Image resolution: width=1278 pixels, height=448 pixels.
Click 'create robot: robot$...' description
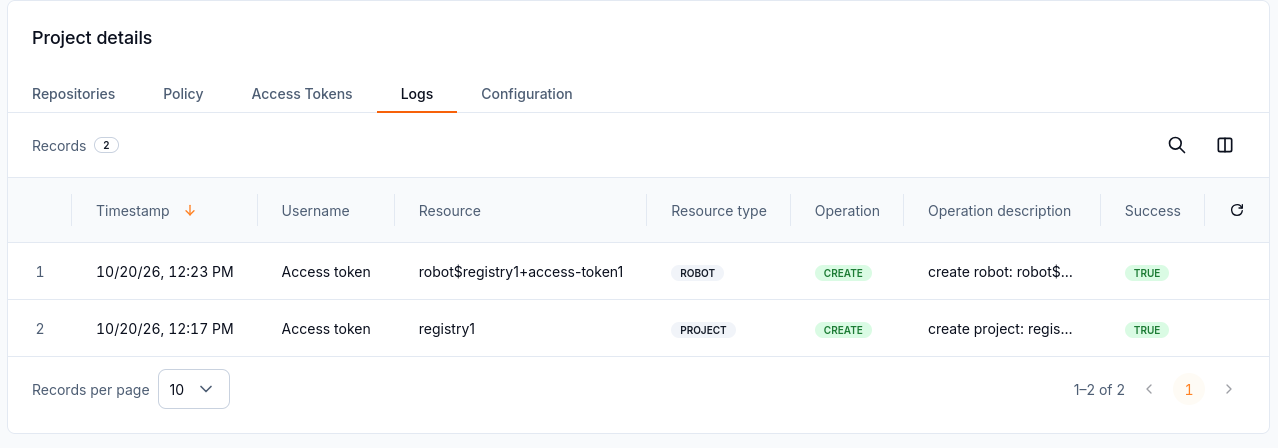pyautogui.click(x=1000, y=272)
